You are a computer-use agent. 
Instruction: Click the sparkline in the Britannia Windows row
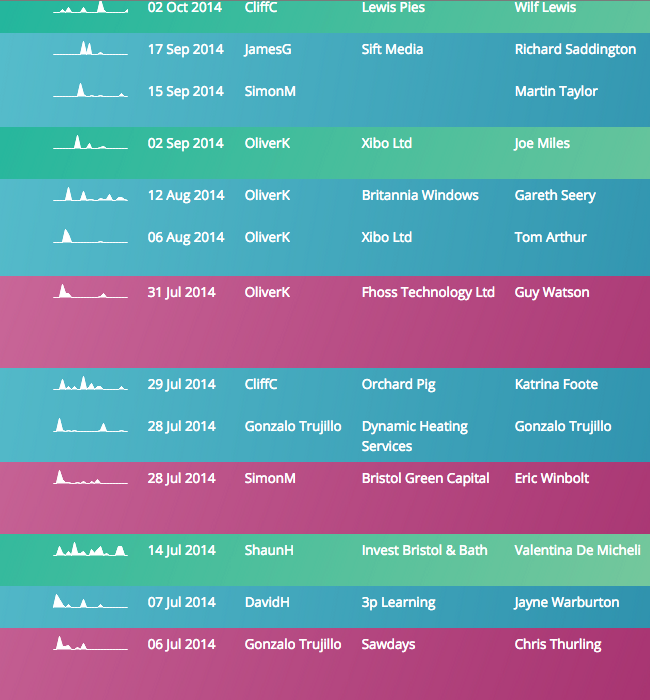pos(90,195)
